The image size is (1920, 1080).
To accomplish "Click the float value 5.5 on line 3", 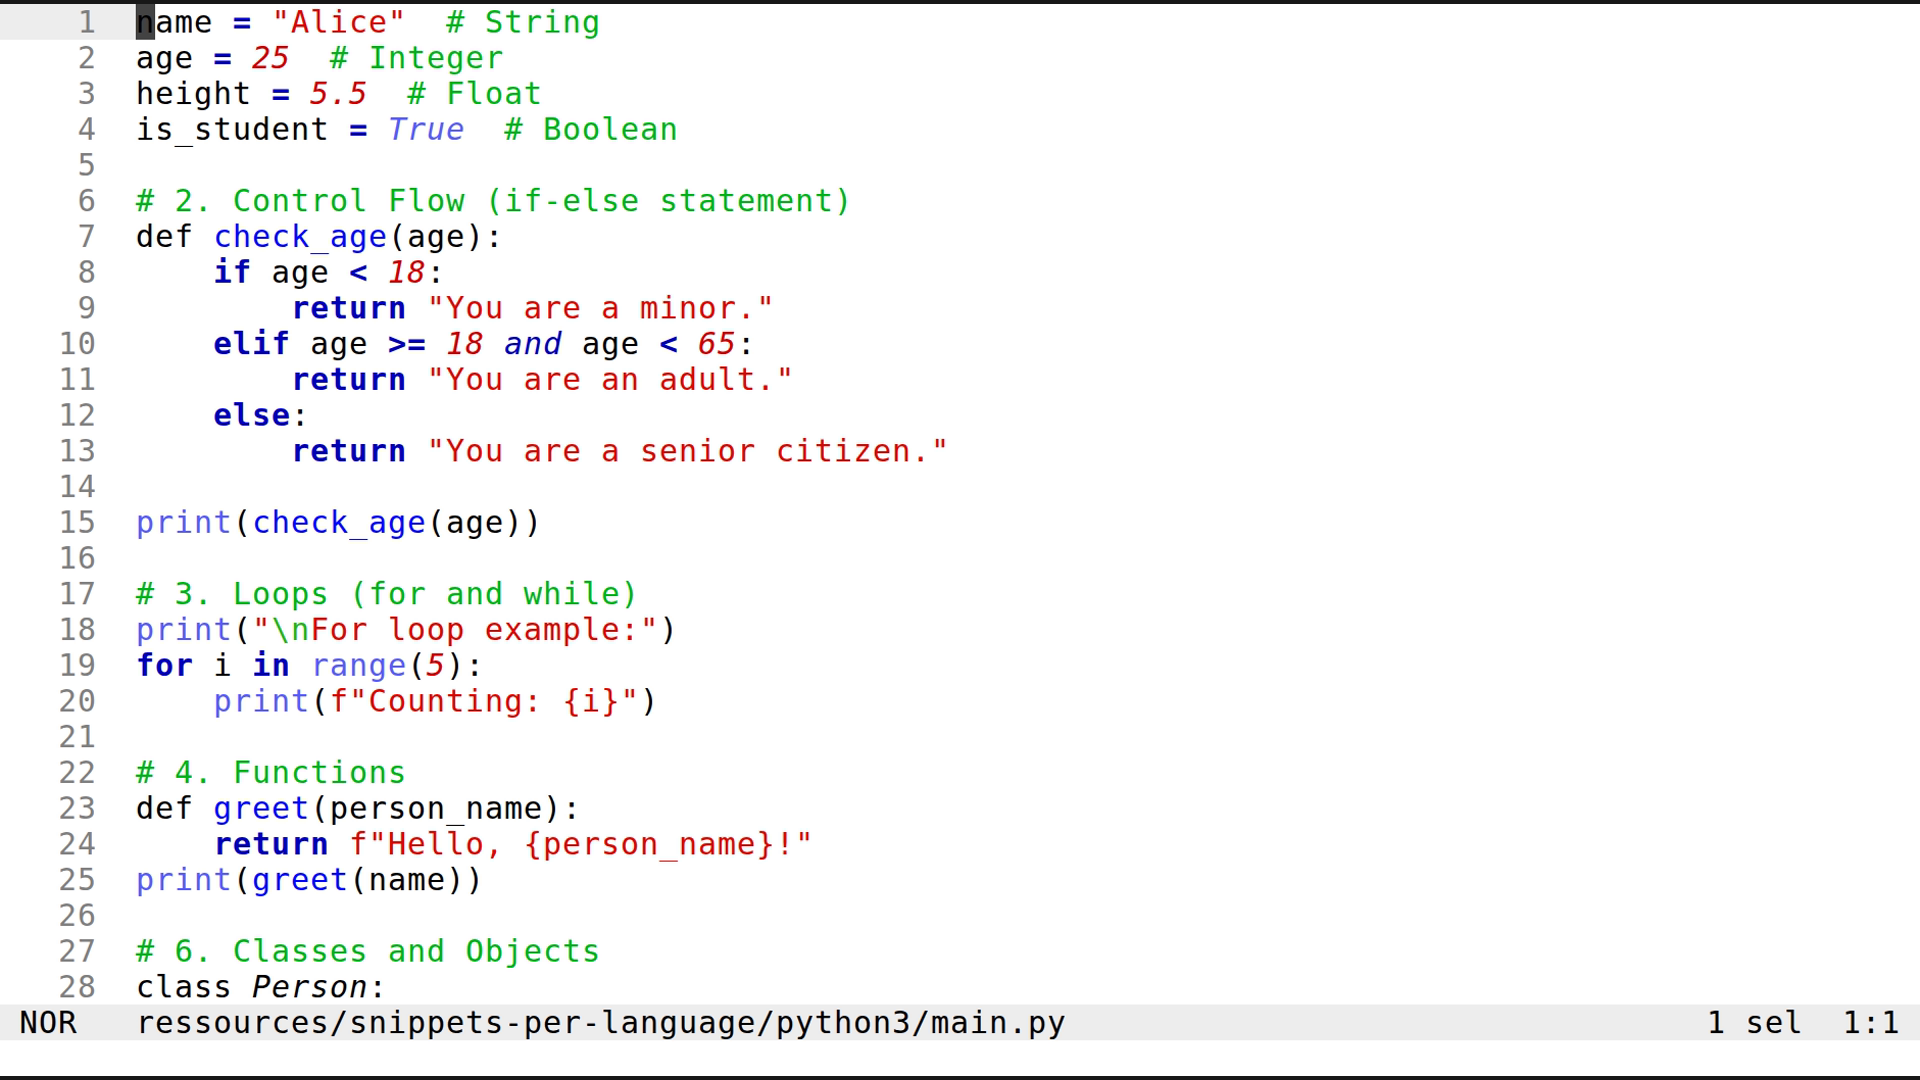I will (336, 93).
